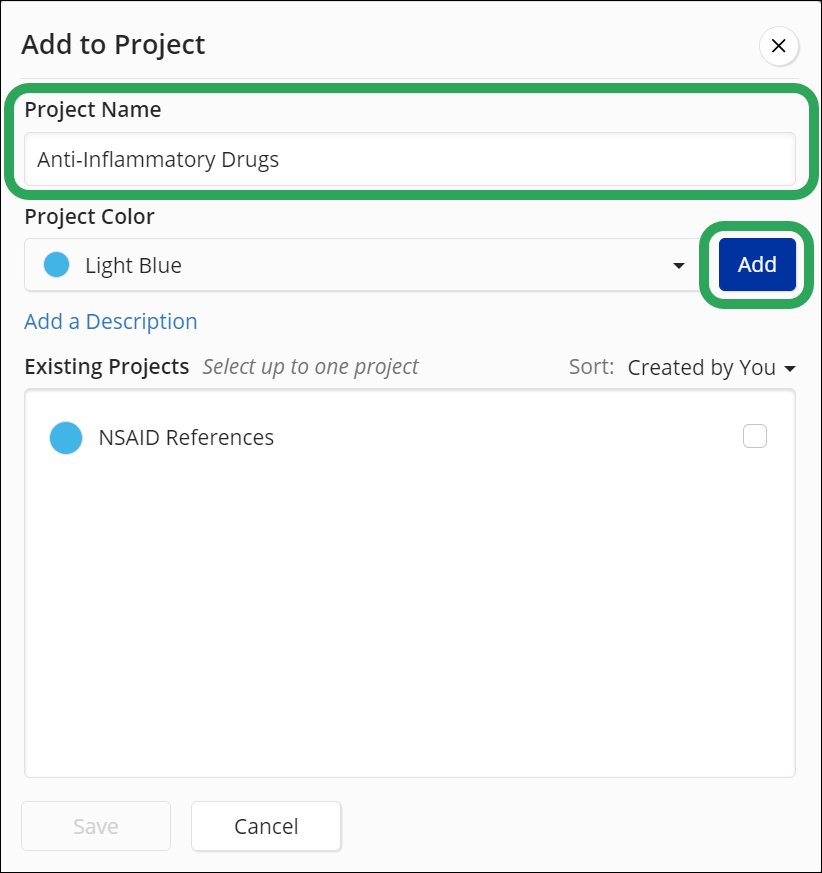
Task: Click the blue Add button
Action: pos(757,264)
